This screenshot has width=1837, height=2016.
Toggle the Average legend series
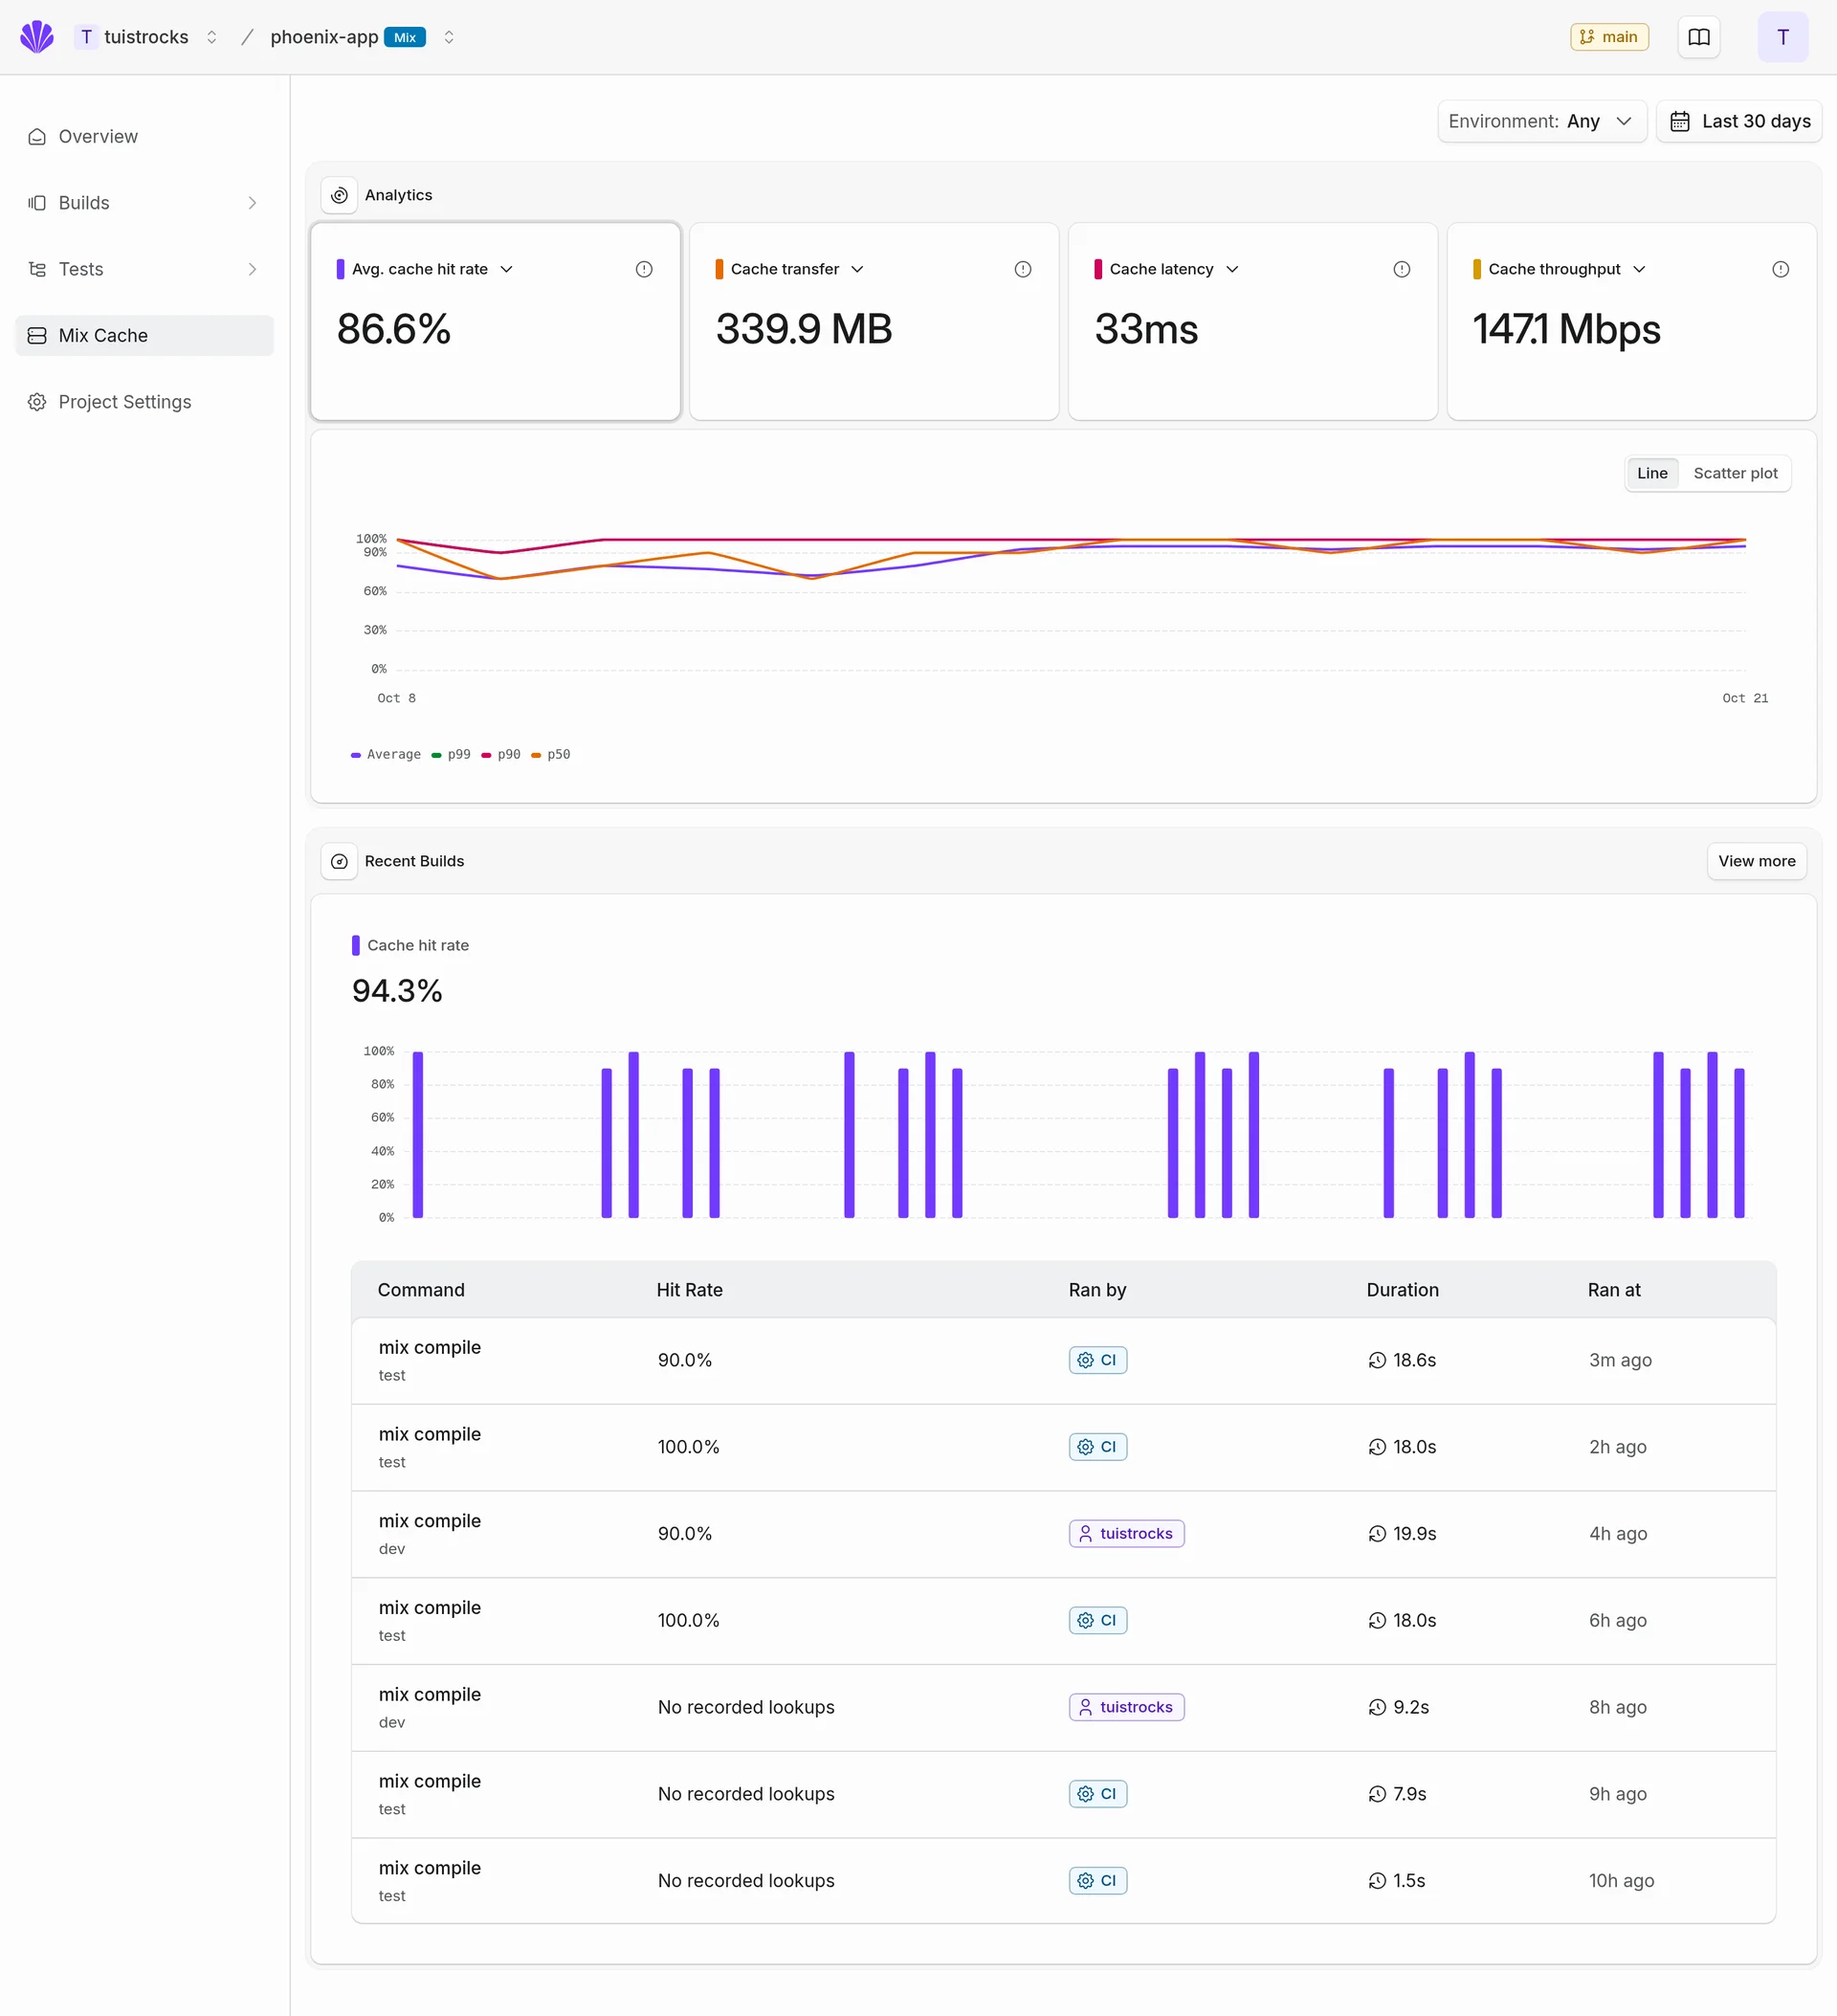[386, 755]
